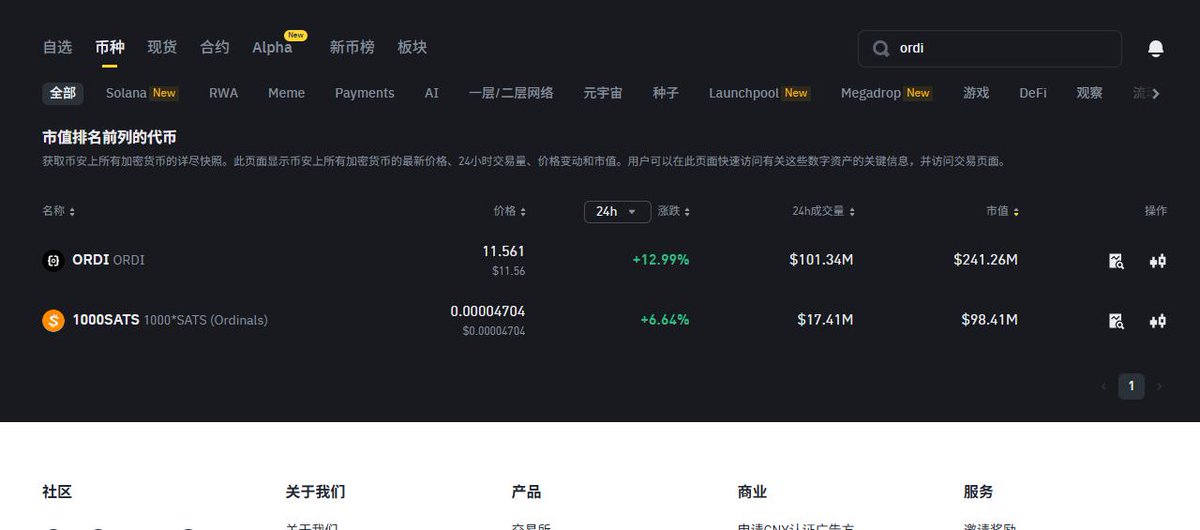
Task: Click ORDI market cap $241.26M
Action: coord(986,260)
